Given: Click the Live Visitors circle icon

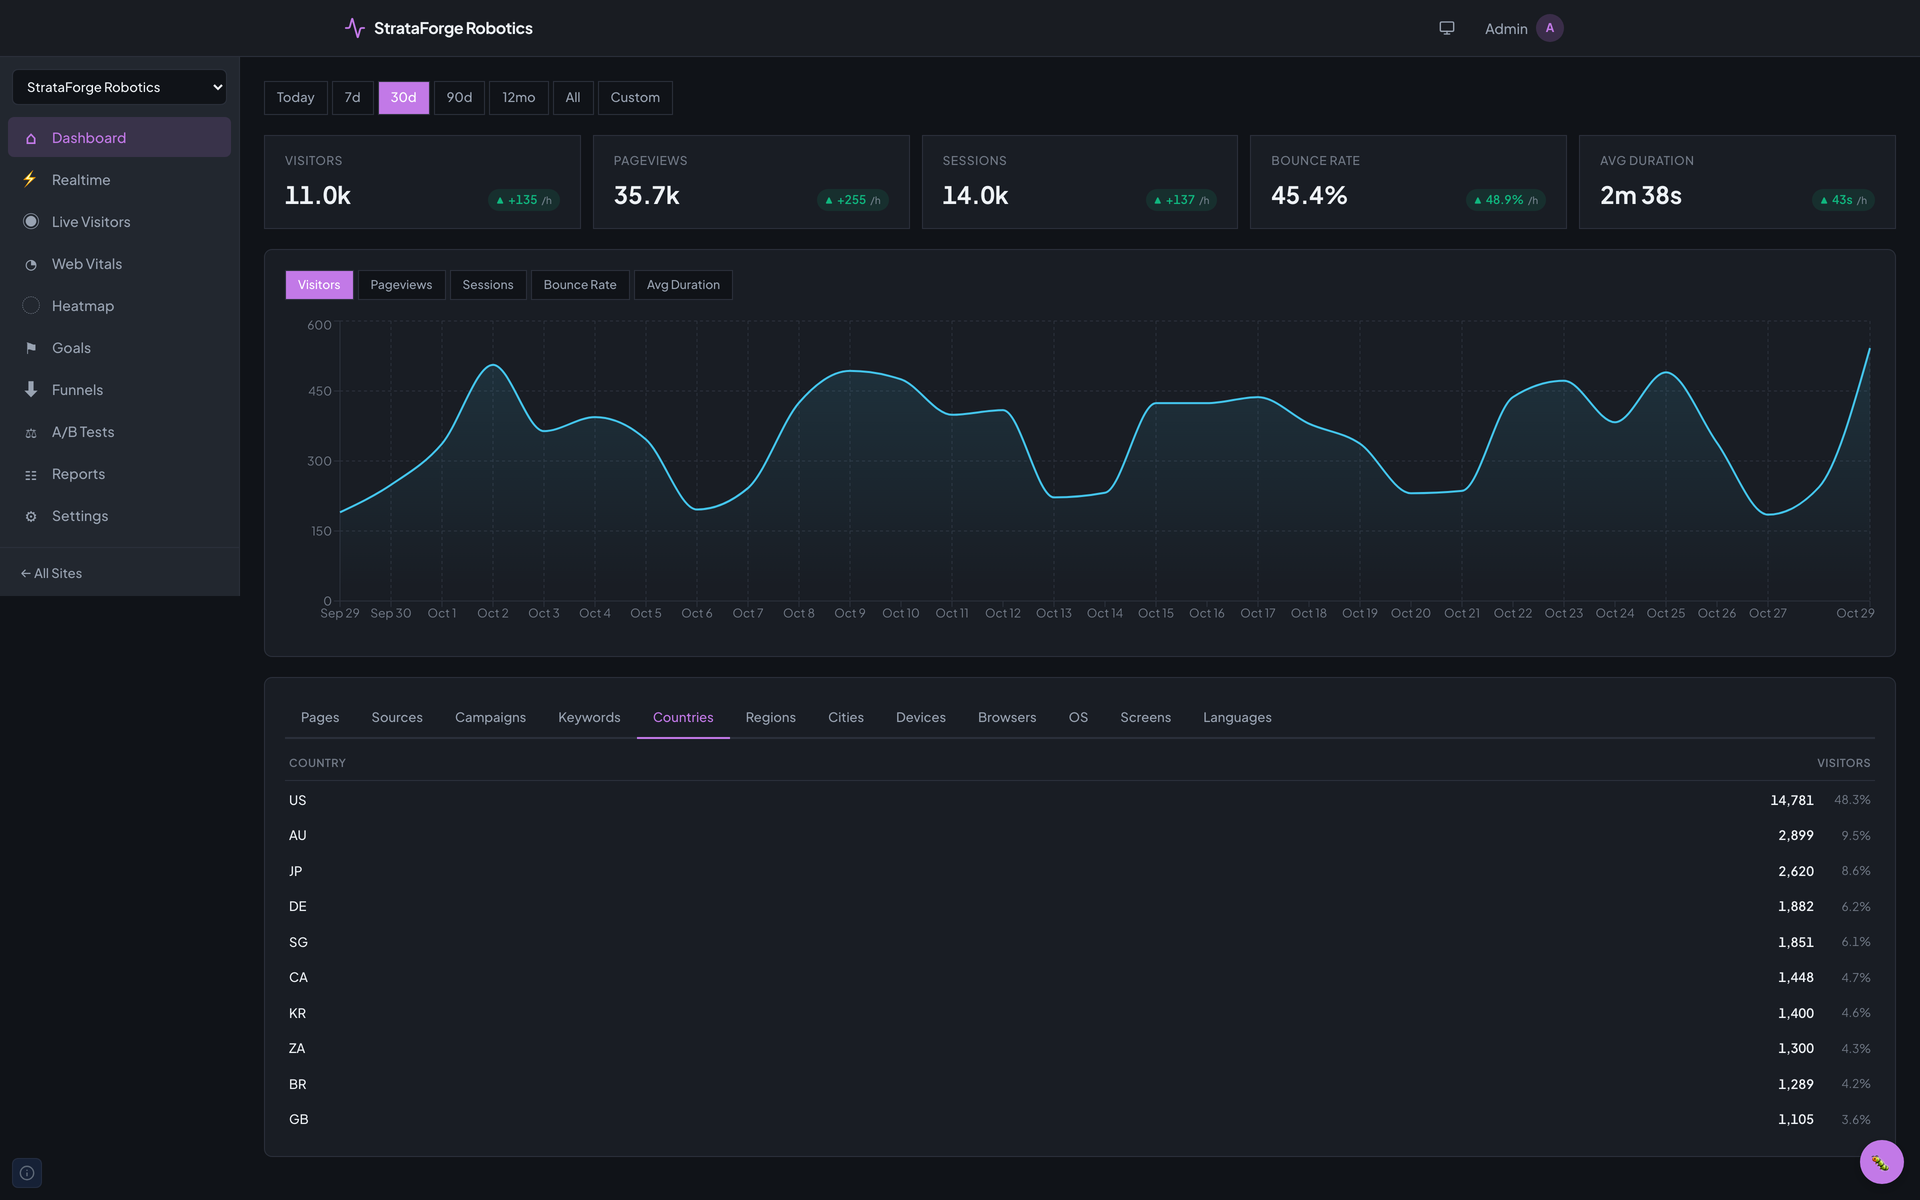Looking at the screenshot, I should coord(31,222).
